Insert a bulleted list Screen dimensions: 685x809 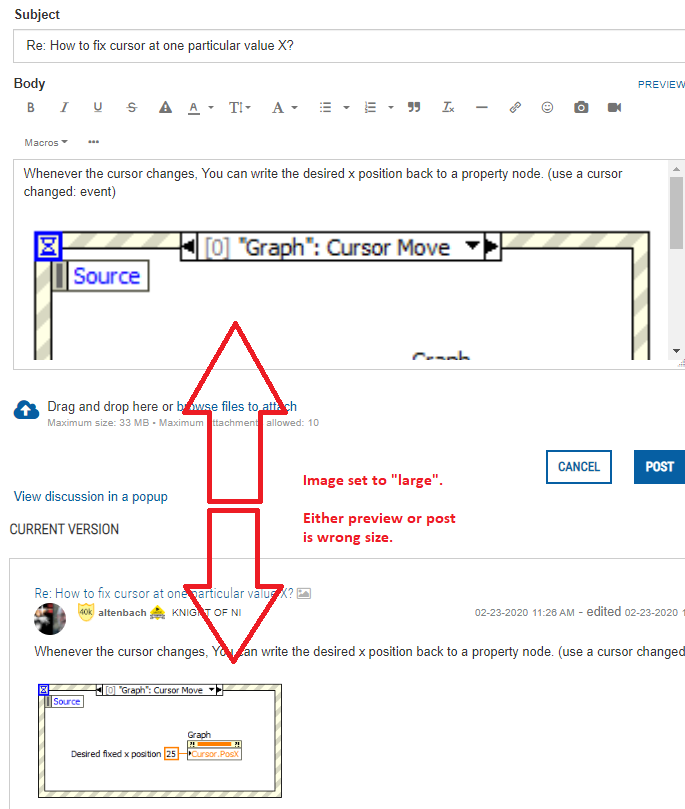(325, 107)
